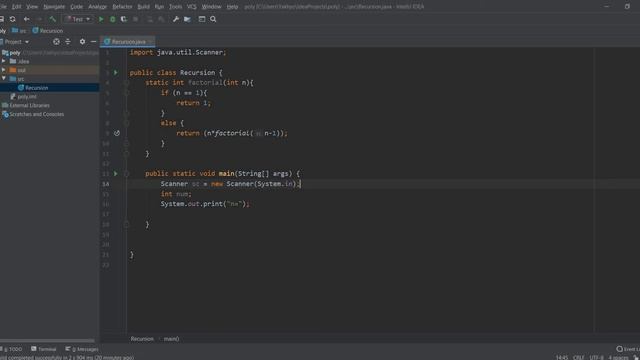Open the Messages tool window
640x360 pixels.
point(82,349)
